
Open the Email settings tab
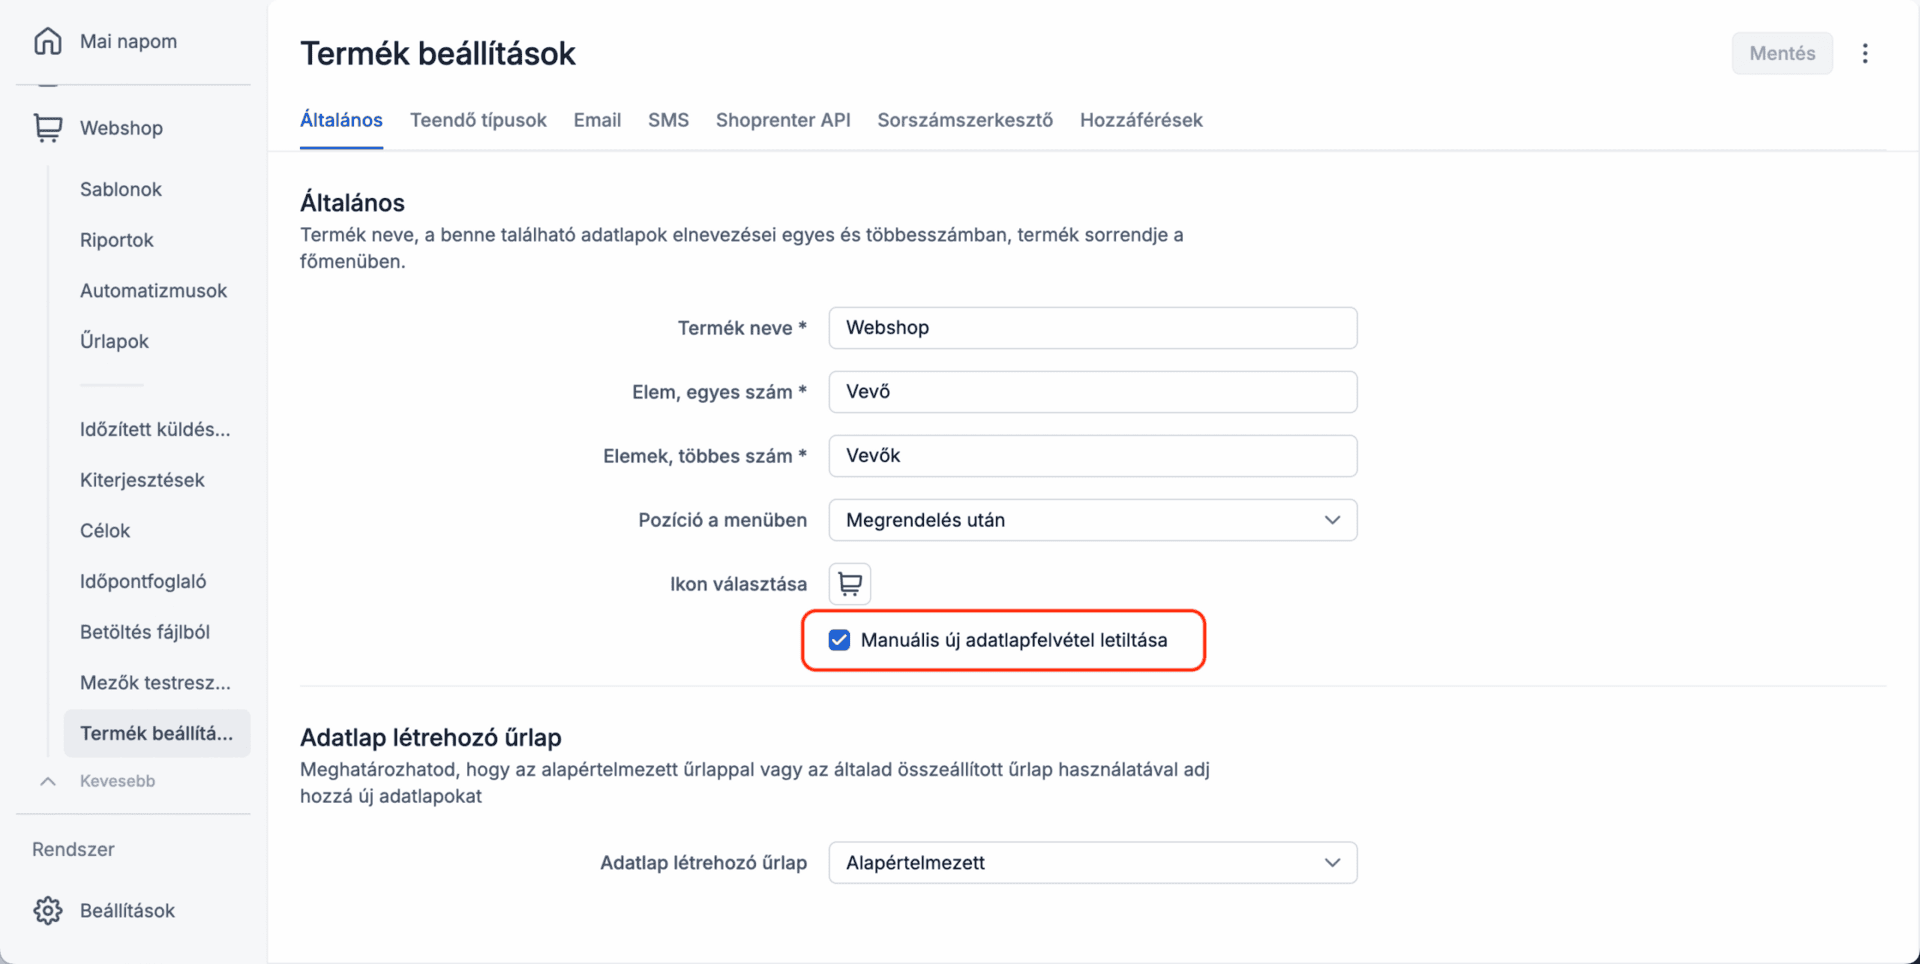597,120
